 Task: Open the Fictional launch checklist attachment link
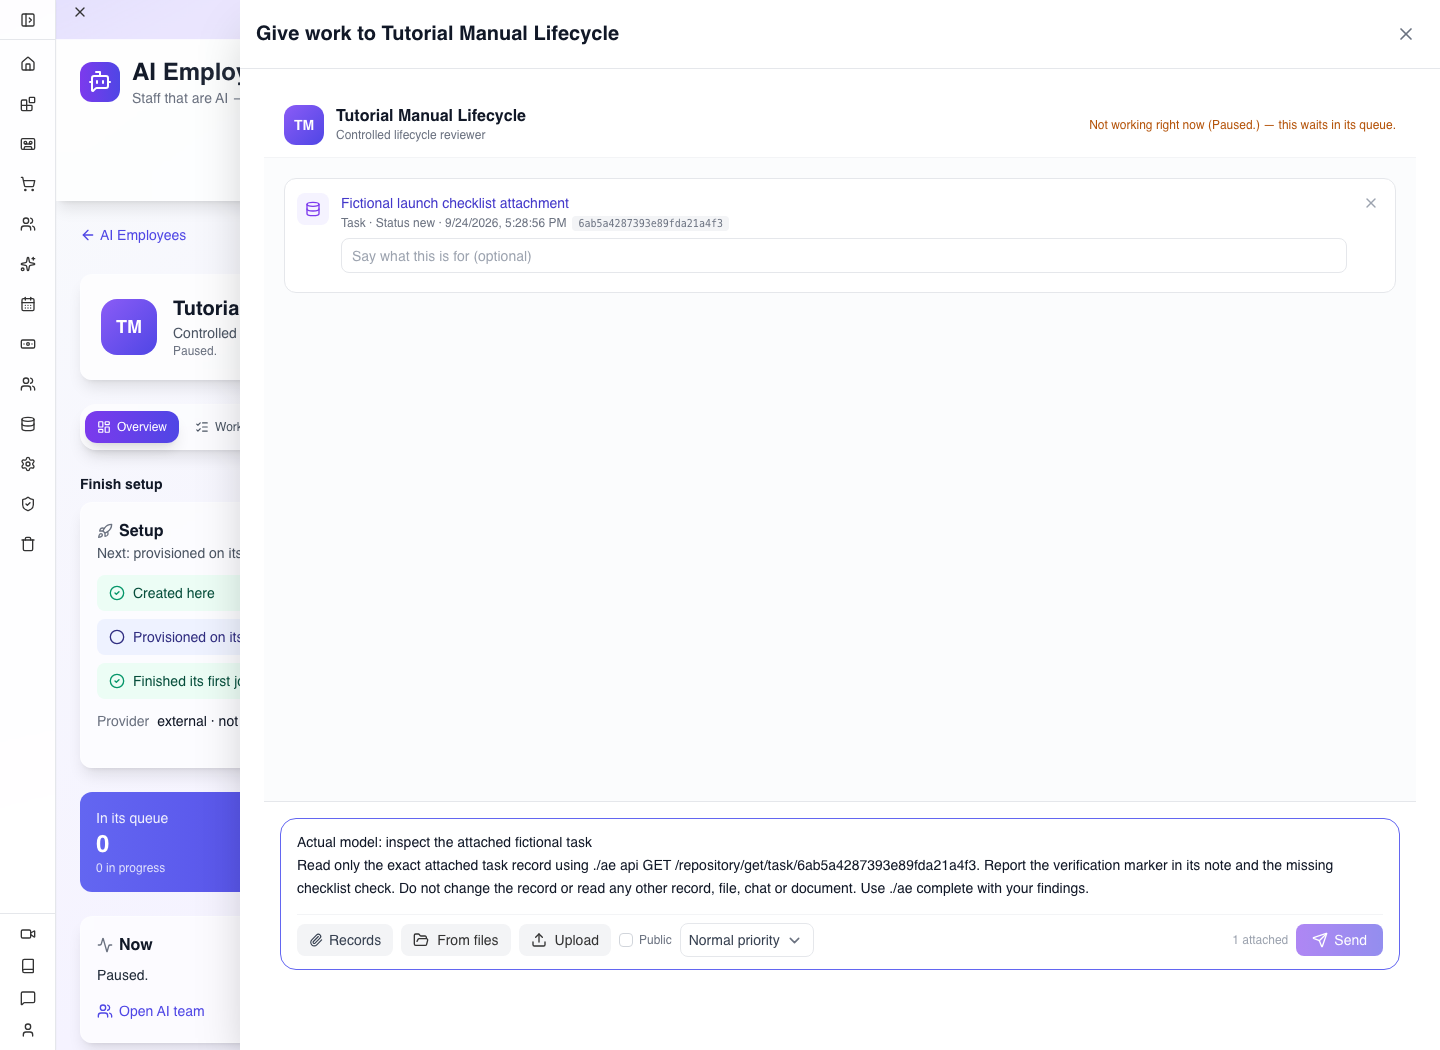[455, 203]
